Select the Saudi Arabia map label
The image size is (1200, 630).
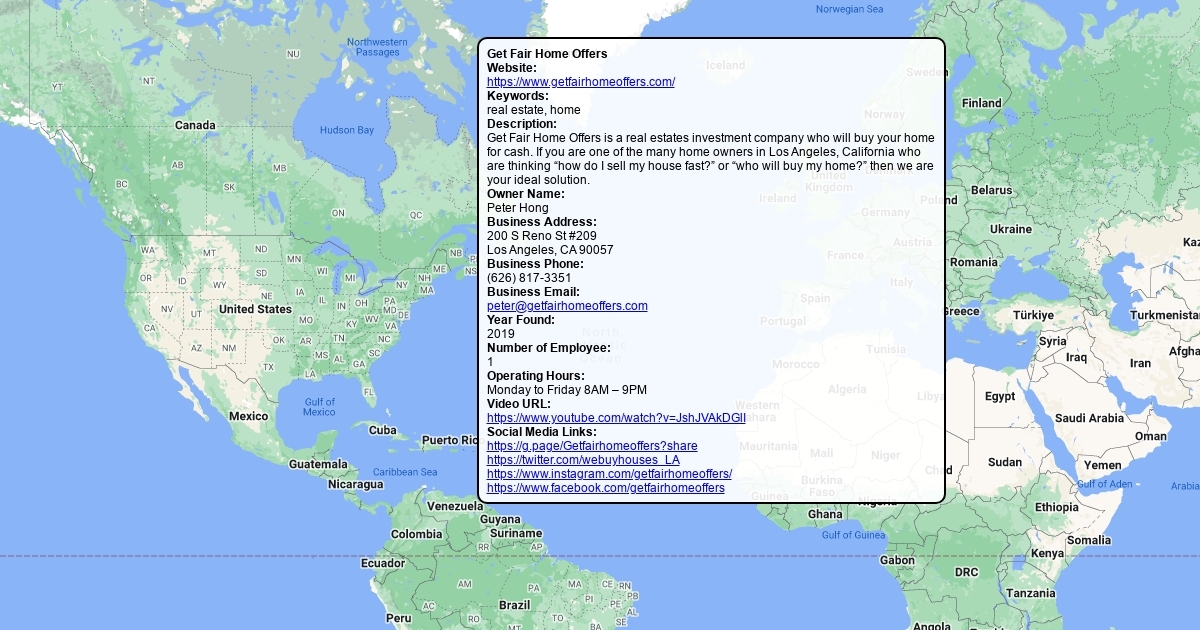pyautogui.click(x=1089, y=418)
